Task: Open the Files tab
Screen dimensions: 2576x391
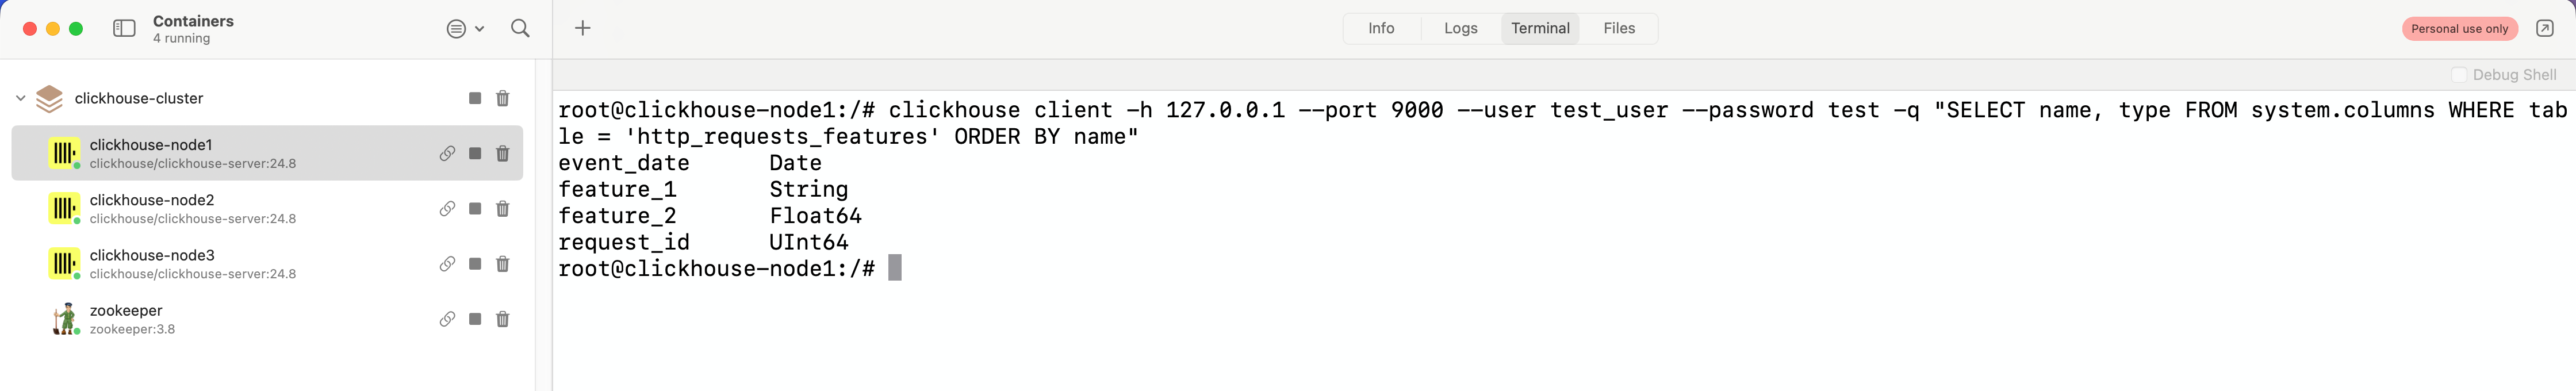Action: point(1618,28)
